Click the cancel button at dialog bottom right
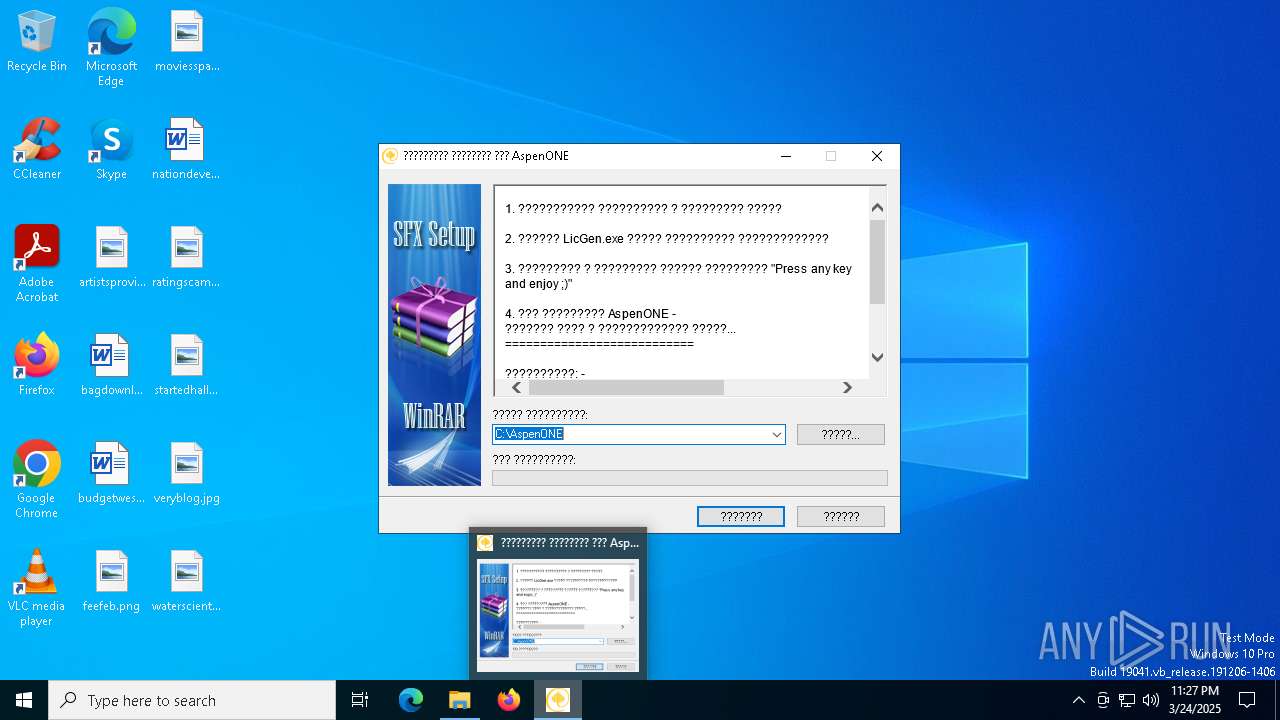 (841, 516)
